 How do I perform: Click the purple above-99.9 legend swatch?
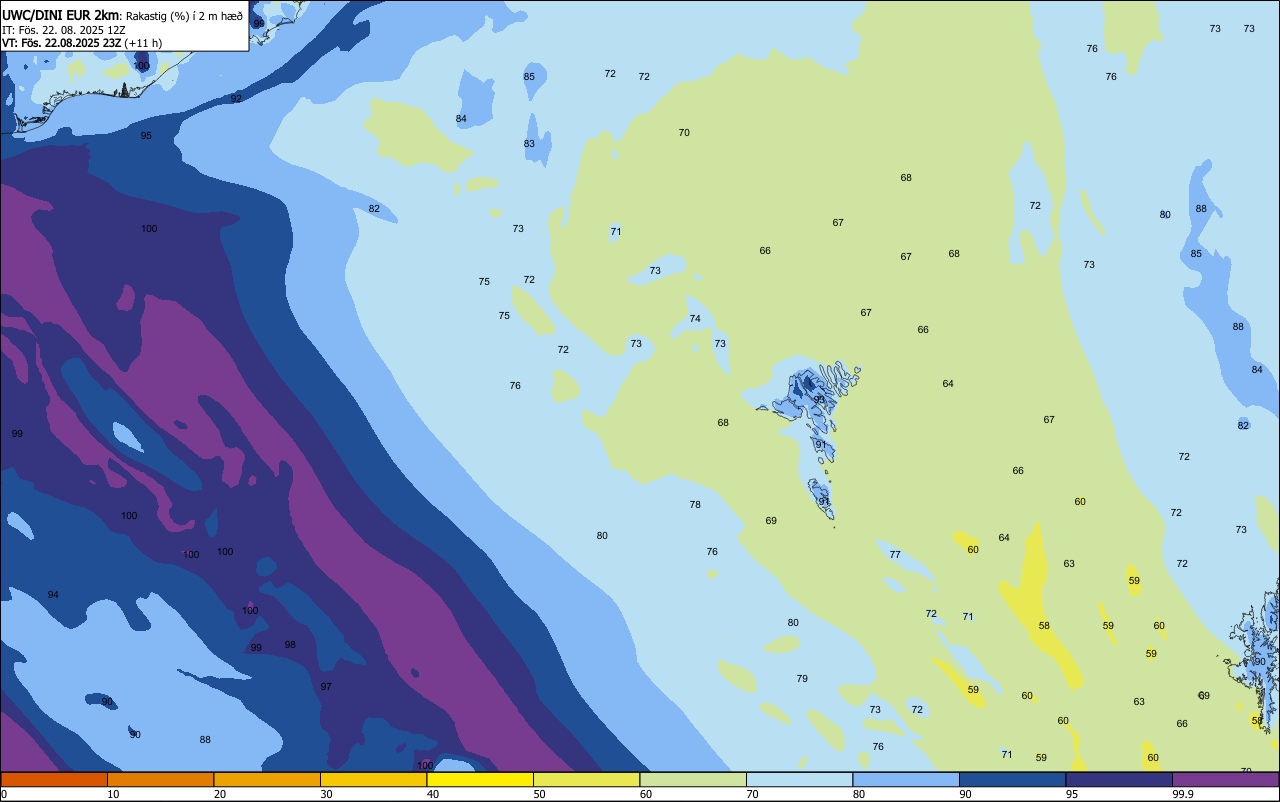tap(1226, 779)
